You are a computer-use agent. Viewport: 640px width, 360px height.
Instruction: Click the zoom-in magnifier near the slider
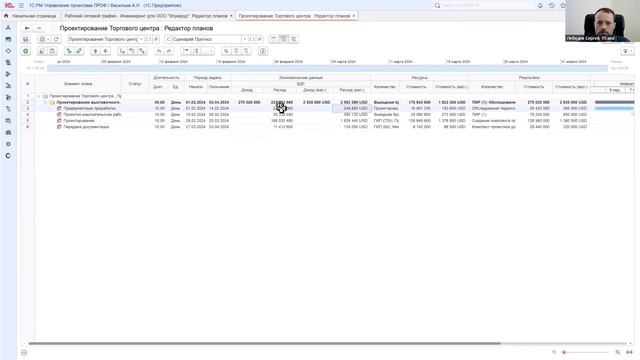point(618,352)
